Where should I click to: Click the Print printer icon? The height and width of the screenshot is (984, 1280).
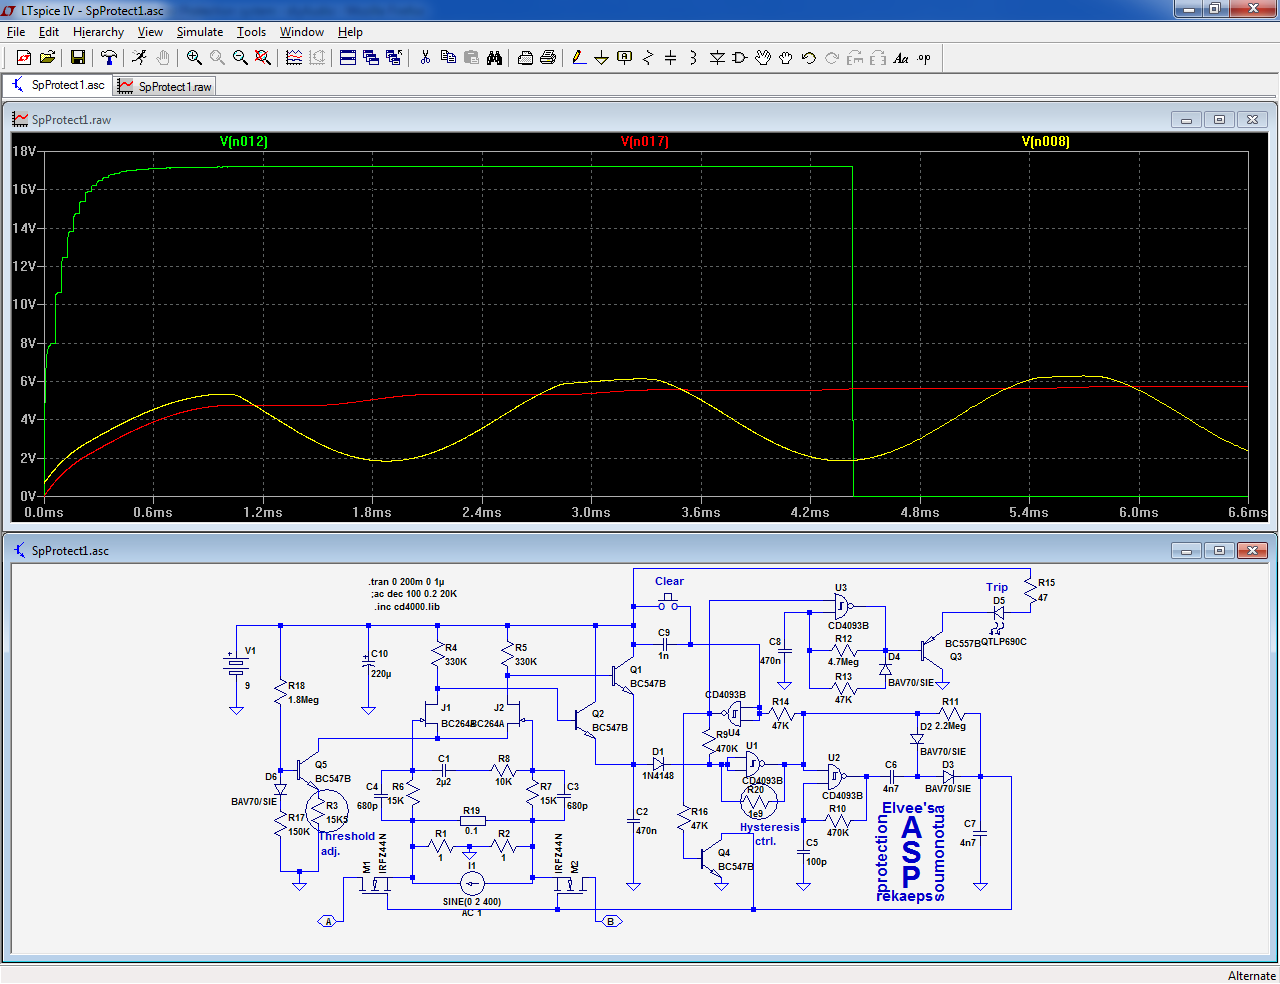[548, 58]
